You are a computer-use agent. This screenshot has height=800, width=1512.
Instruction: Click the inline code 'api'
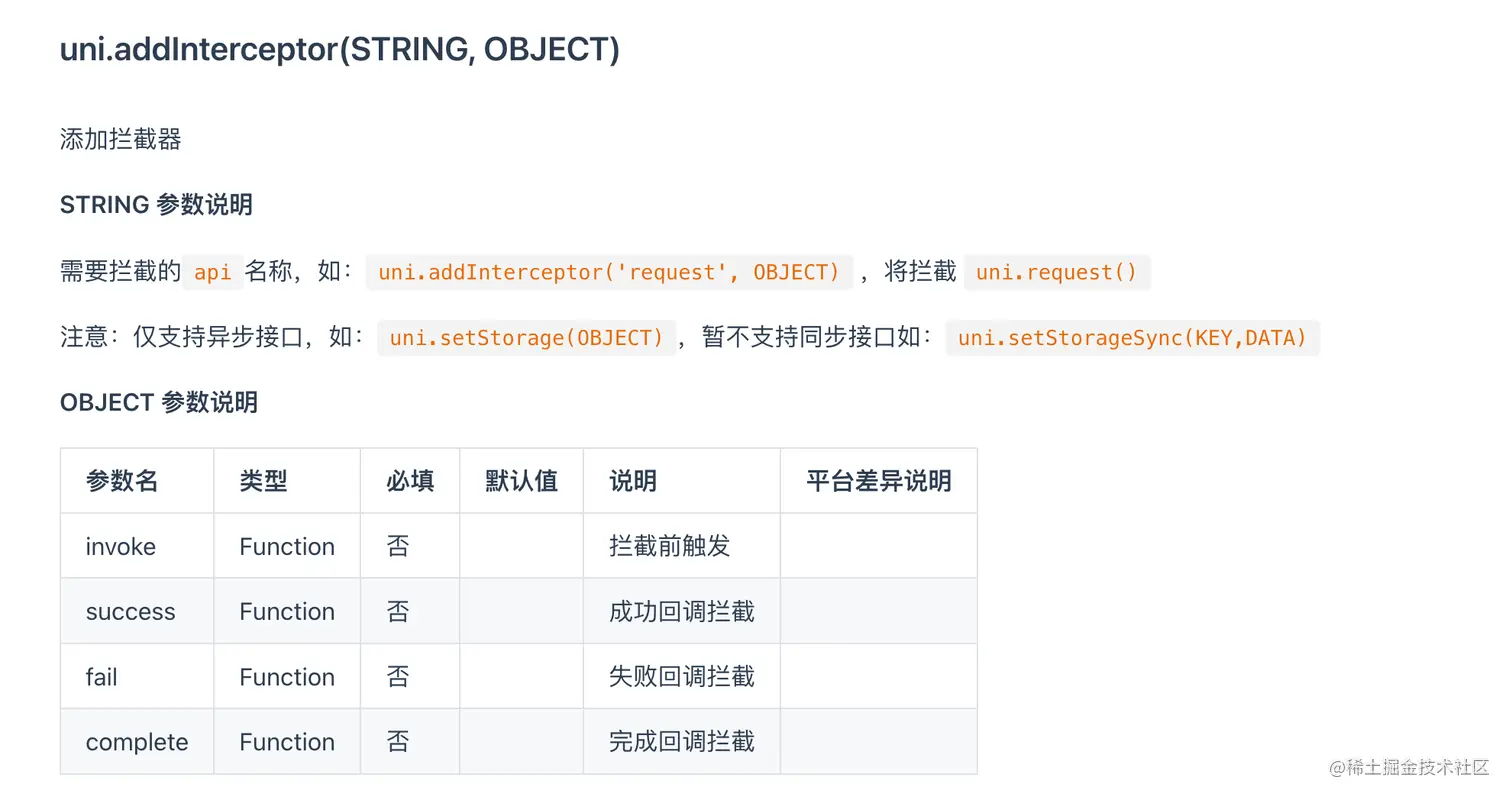coord(213,272)
